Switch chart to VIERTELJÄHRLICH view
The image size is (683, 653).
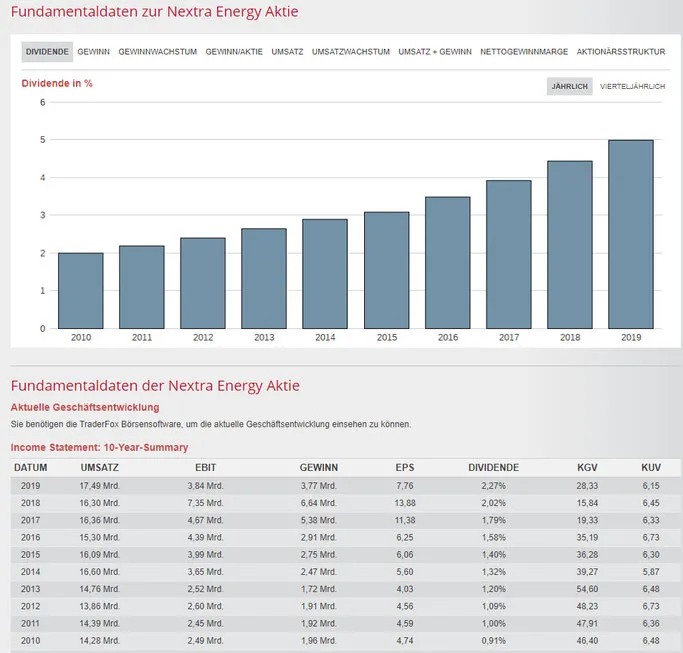[x=632, y=86]
